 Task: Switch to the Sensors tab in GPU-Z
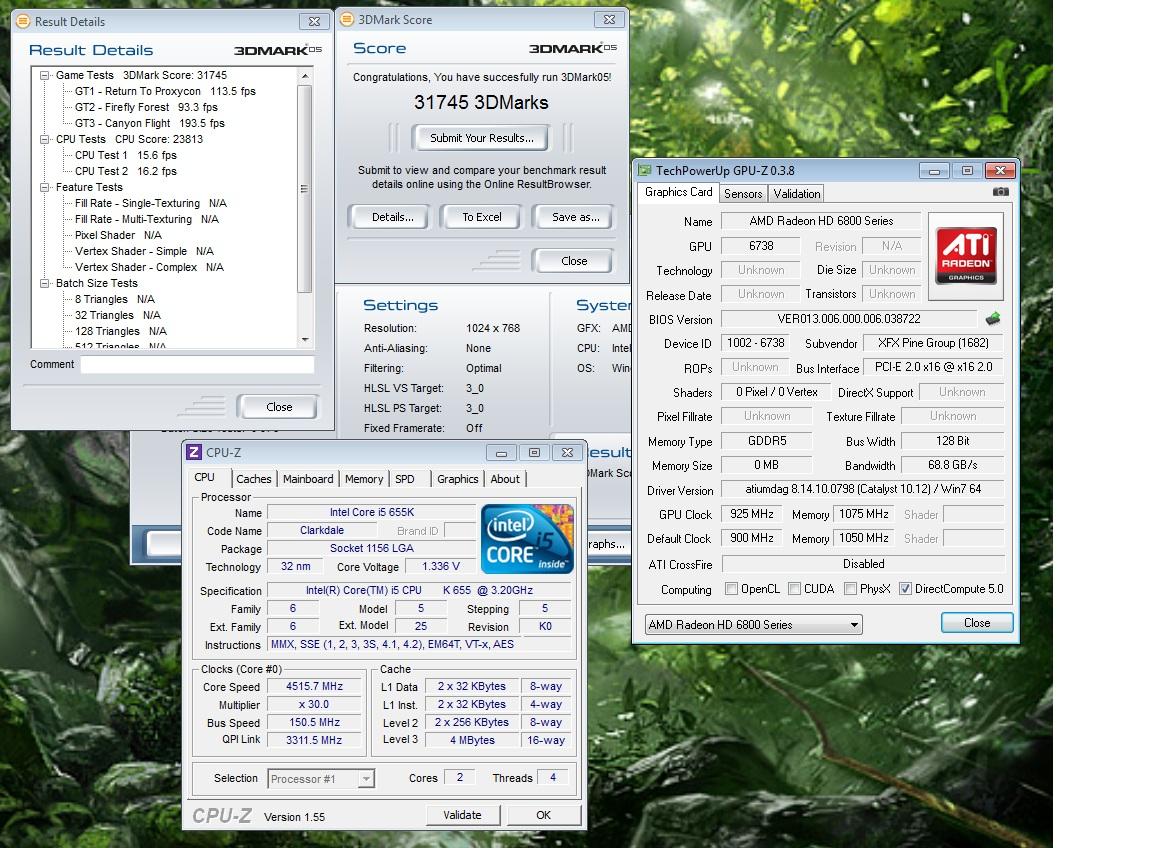[x=743, y=194]
